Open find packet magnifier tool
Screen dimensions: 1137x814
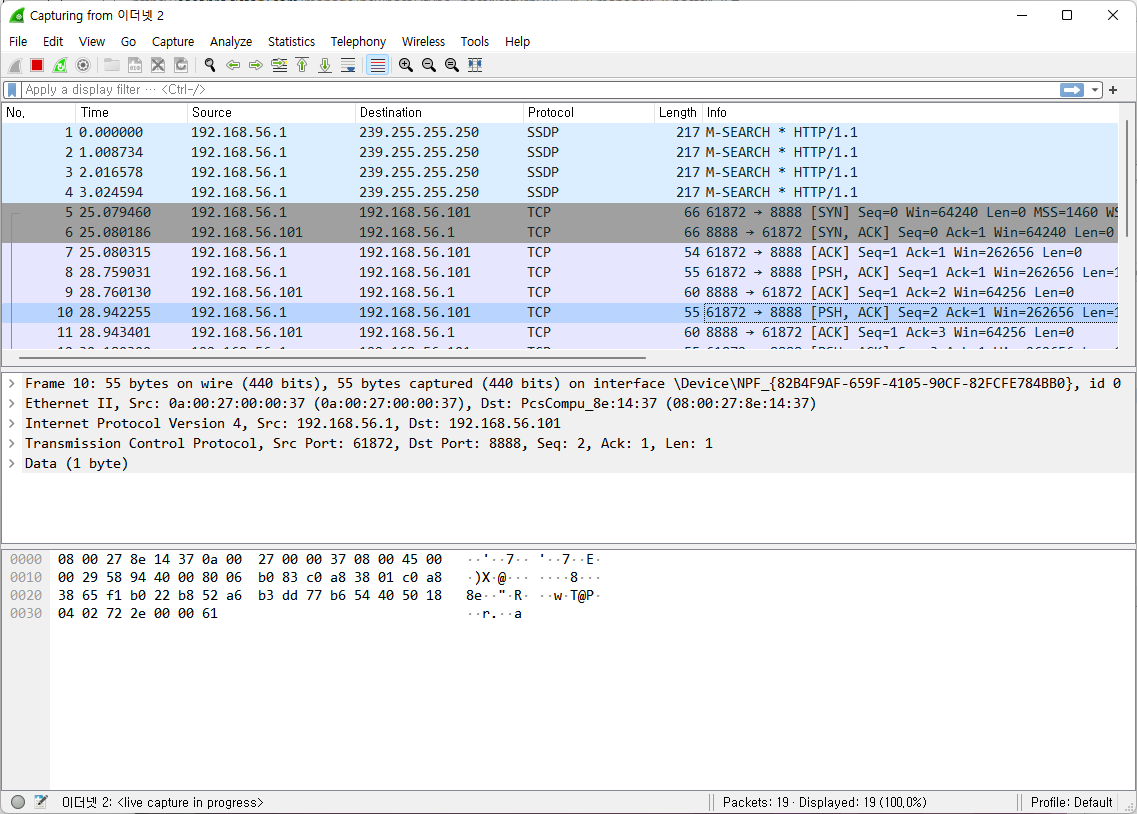pyautogui.click(x=210, y=65)
